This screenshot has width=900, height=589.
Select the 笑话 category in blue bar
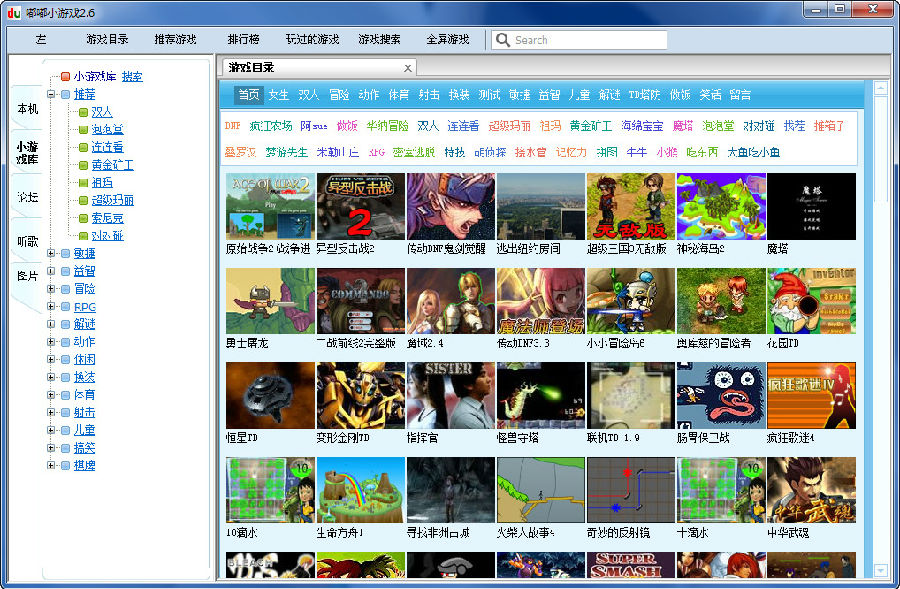click(x=711, y=95)
